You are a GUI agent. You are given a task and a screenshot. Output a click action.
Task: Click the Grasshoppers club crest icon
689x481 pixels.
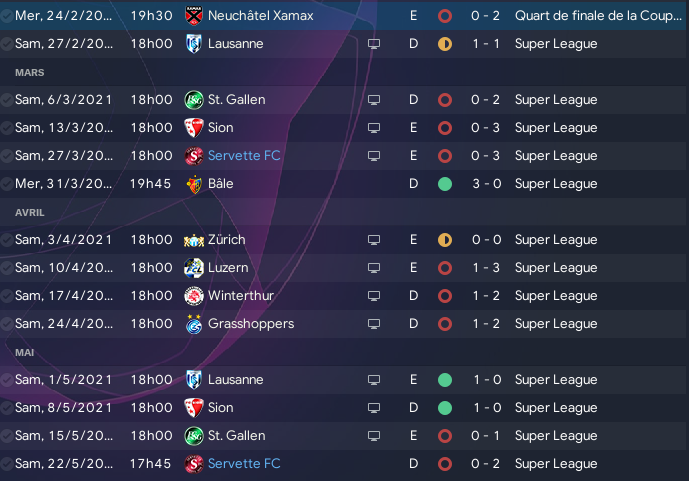[x=193, y=324]
